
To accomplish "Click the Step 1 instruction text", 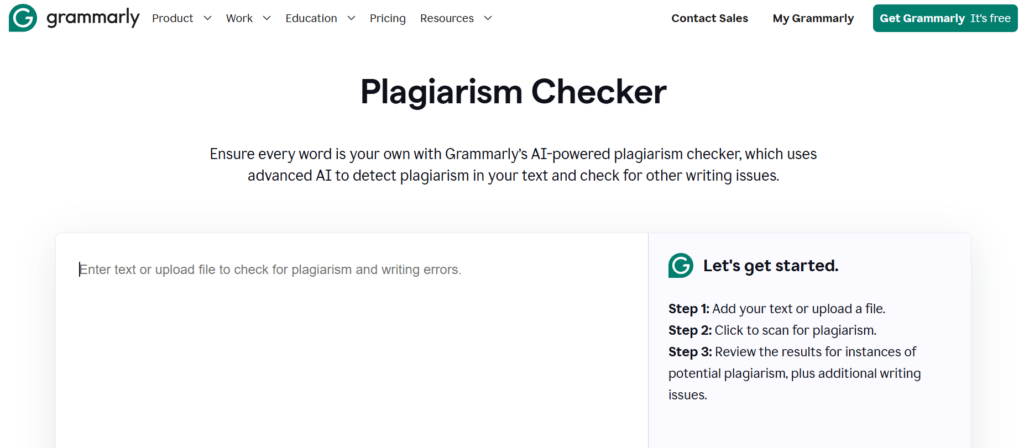I will pyautogui.click(x=776, y=308).
